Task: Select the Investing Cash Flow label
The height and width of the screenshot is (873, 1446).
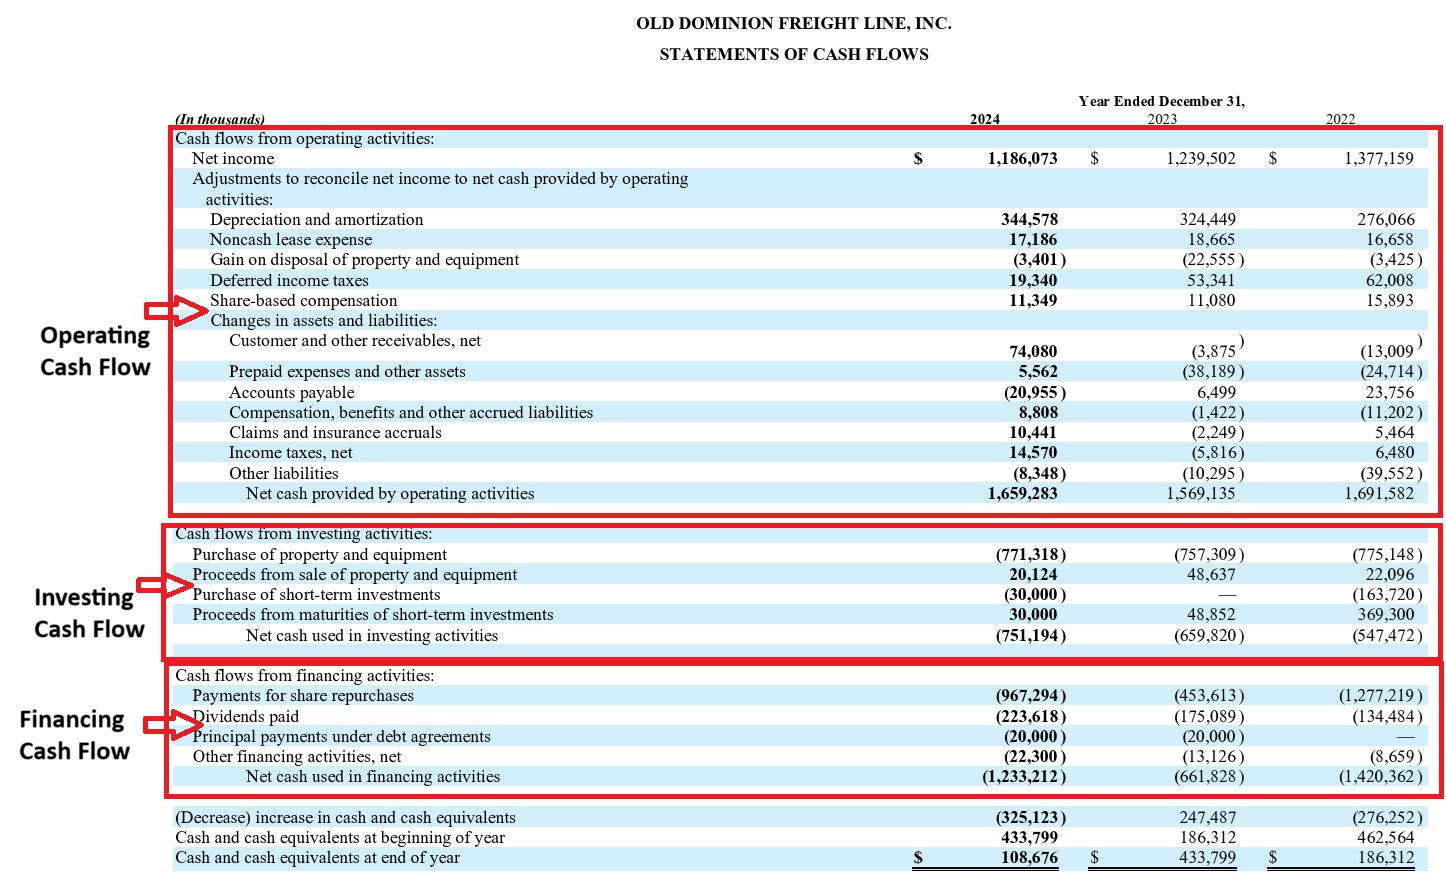Action: tap(85, 612)
